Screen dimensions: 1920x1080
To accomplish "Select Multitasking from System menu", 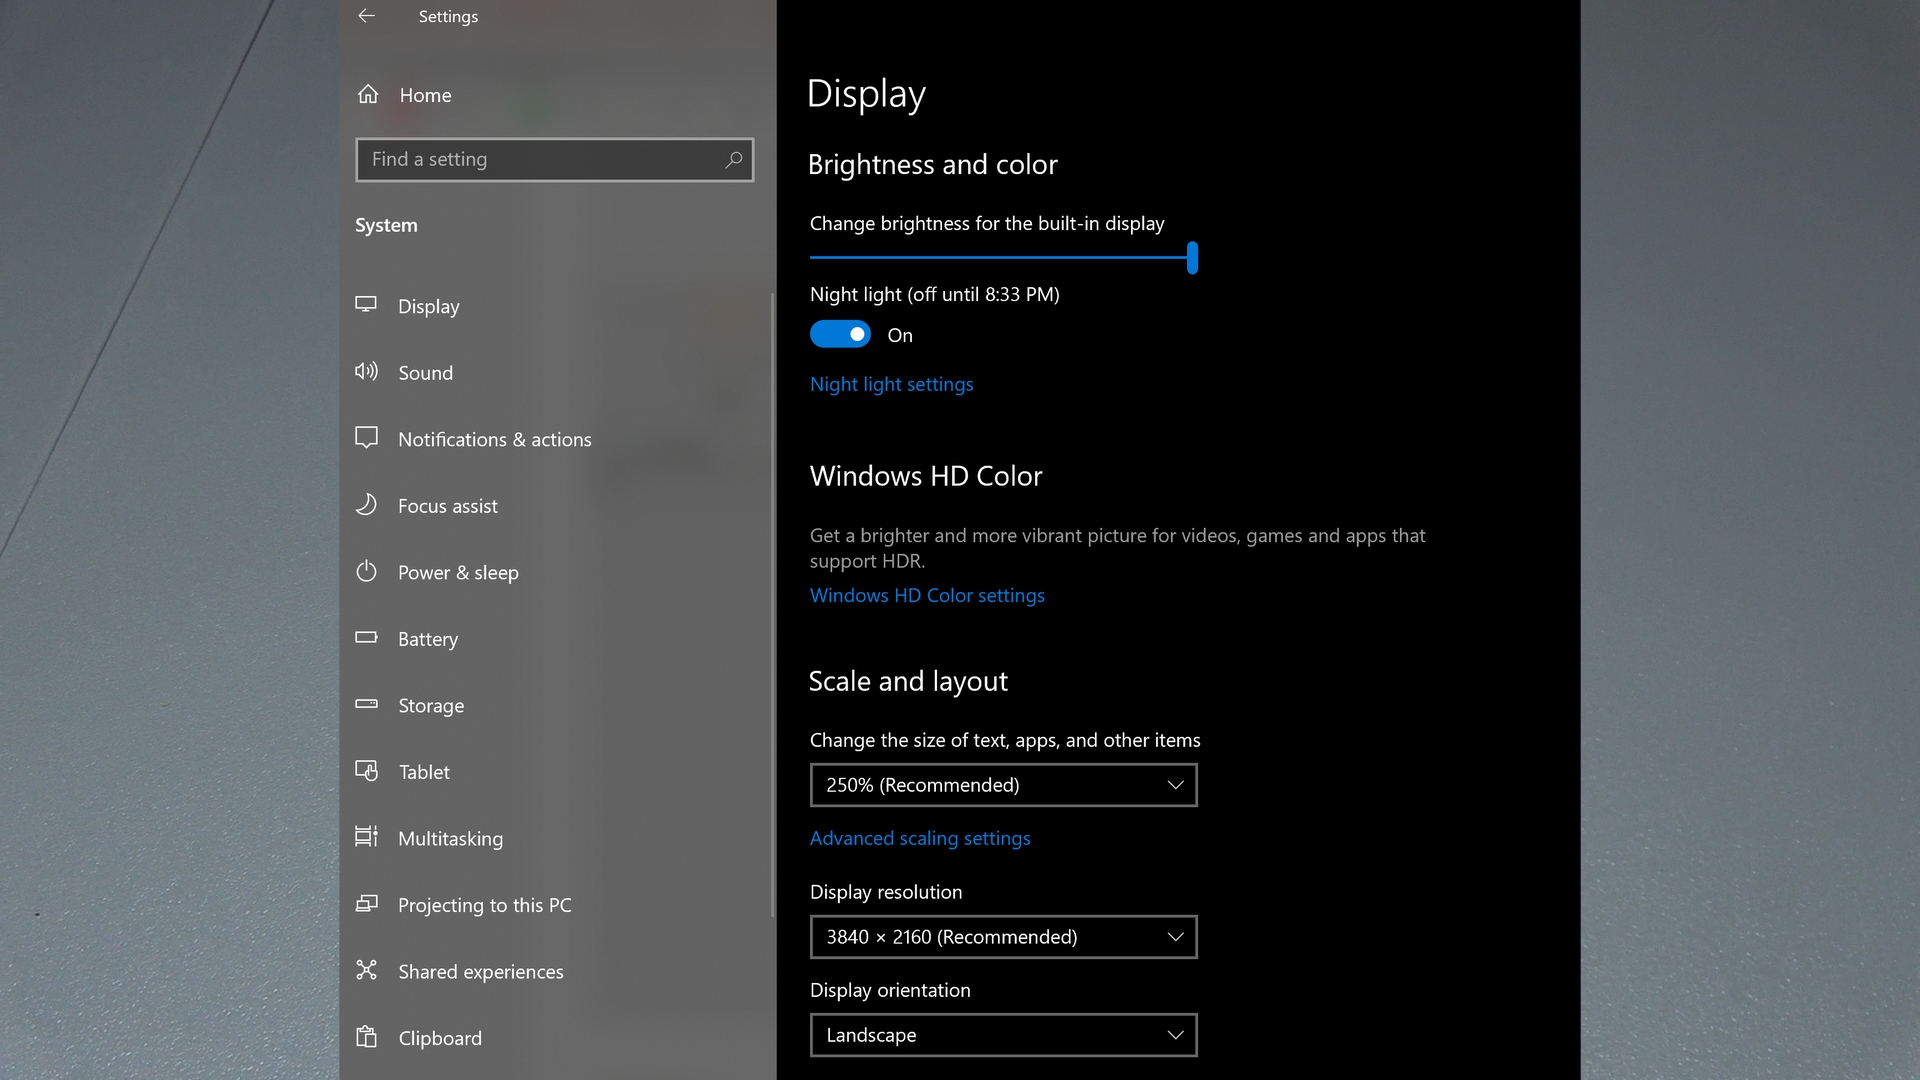I will (x=450, y=837).
